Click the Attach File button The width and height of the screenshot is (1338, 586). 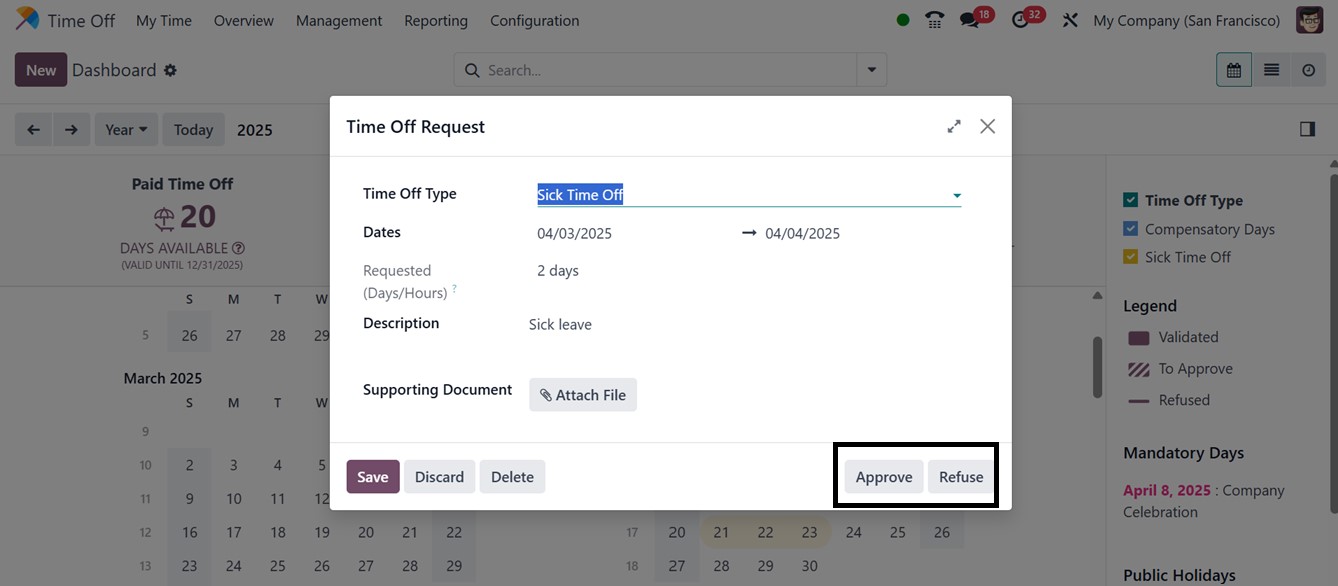coord(583,395)
